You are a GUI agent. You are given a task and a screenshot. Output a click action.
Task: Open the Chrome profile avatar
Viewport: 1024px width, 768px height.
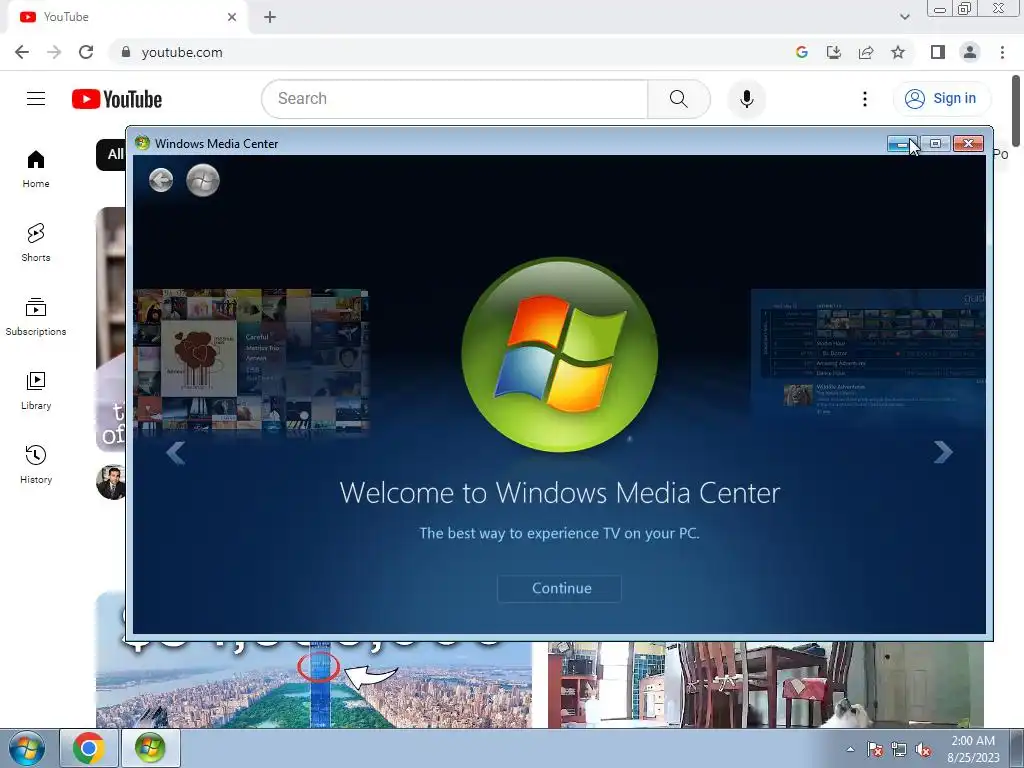click(970, 52)
